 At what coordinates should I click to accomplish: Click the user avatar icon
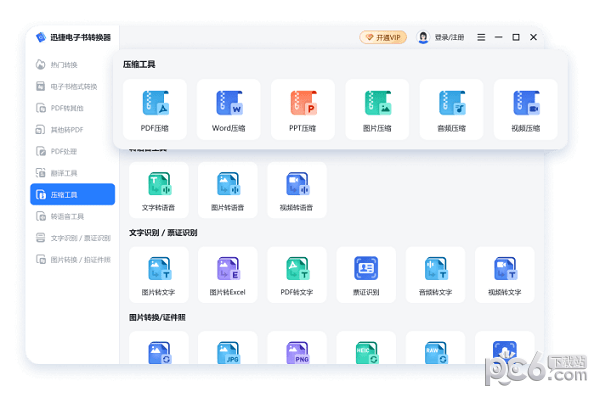(423, 37)
